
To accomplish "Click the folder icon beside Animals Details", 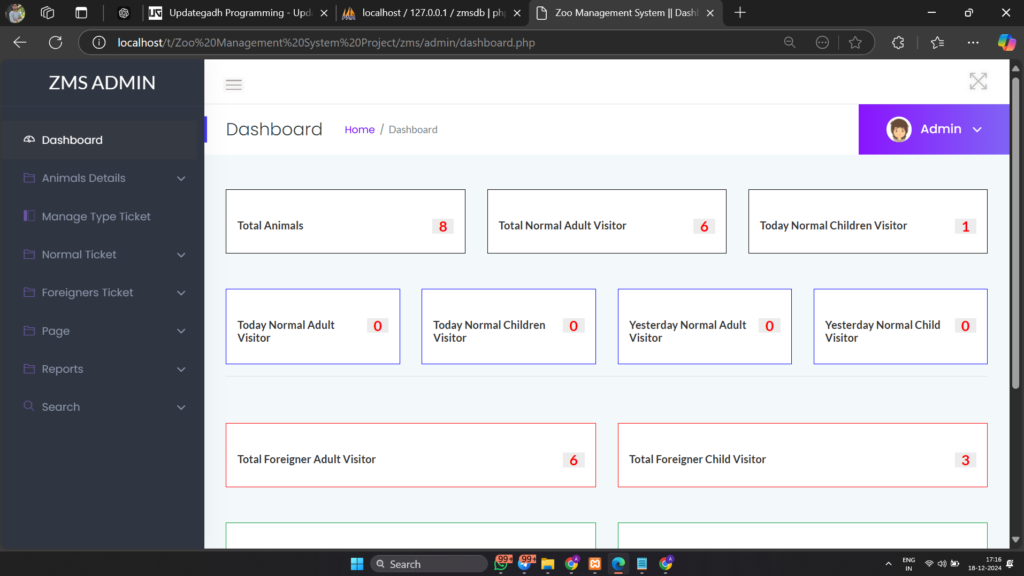I will (29, 178).
